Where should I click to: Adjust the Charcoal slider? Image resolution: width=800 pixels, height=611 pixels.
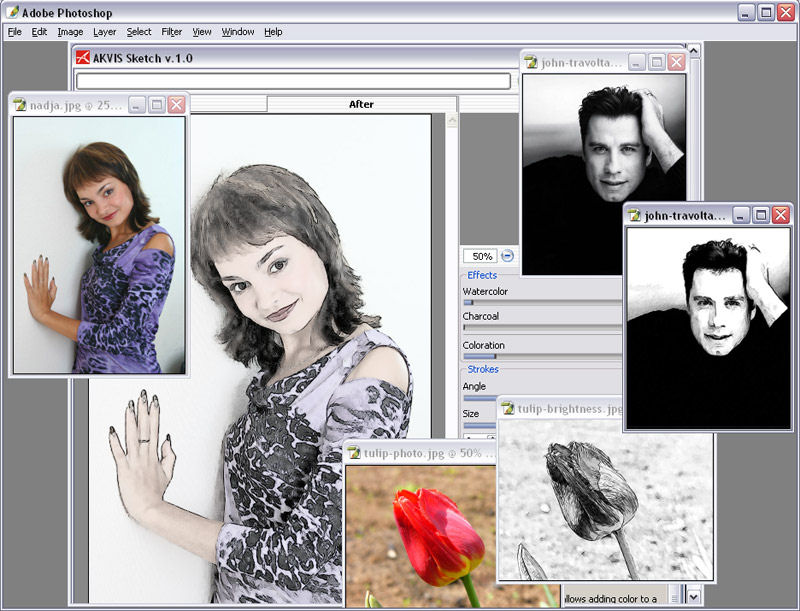pyautogui.click(x=542, y=327)
